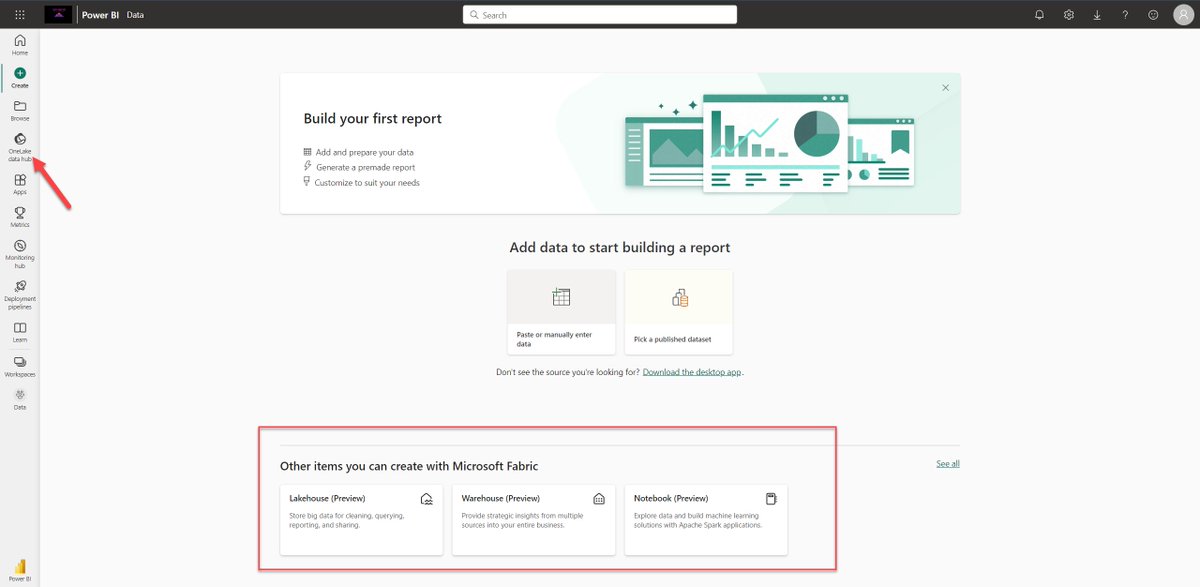Open Browse in the sidebar
Image resolution: width=1200 pixels, height=587 pixels.
point(20,111)
